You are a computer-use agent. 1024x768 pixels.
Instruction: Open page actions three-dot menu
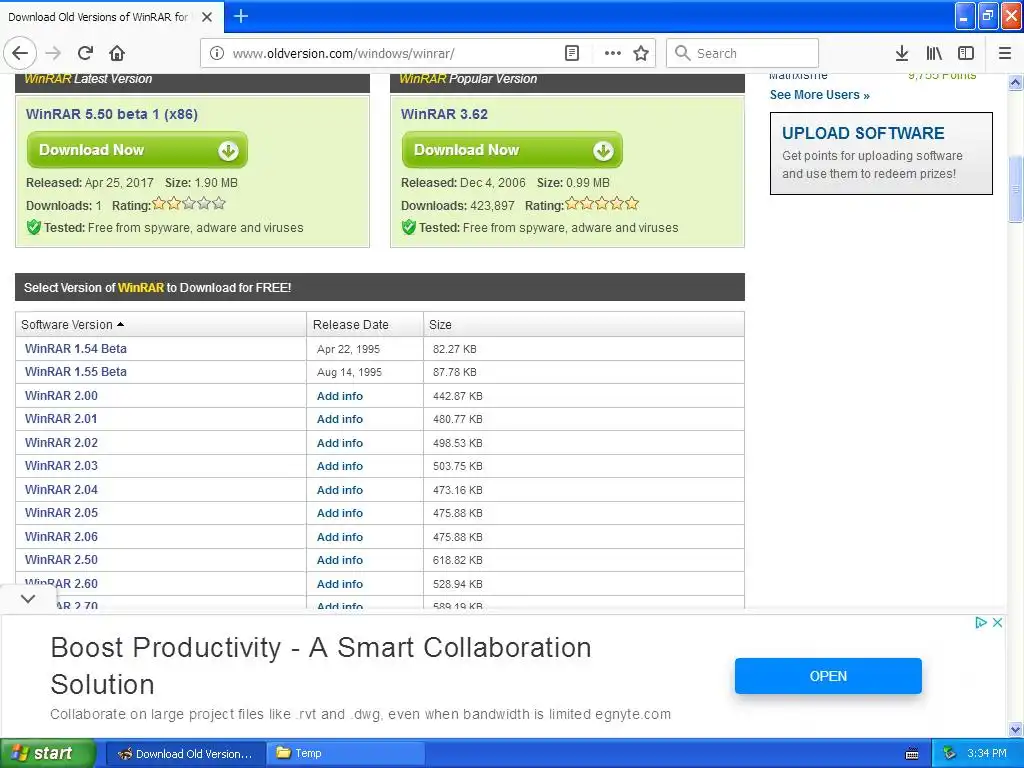(613, 54)
